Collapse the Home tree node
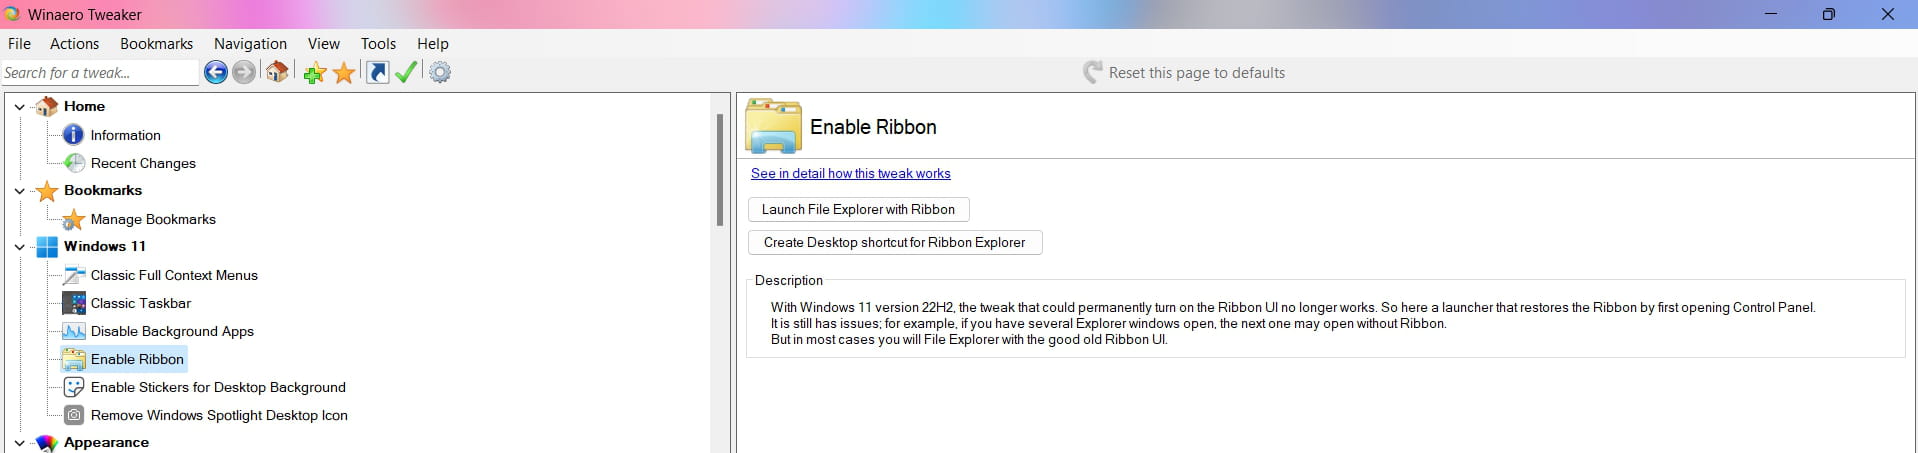Screen dimensions: 1918x453 [20, 106]
